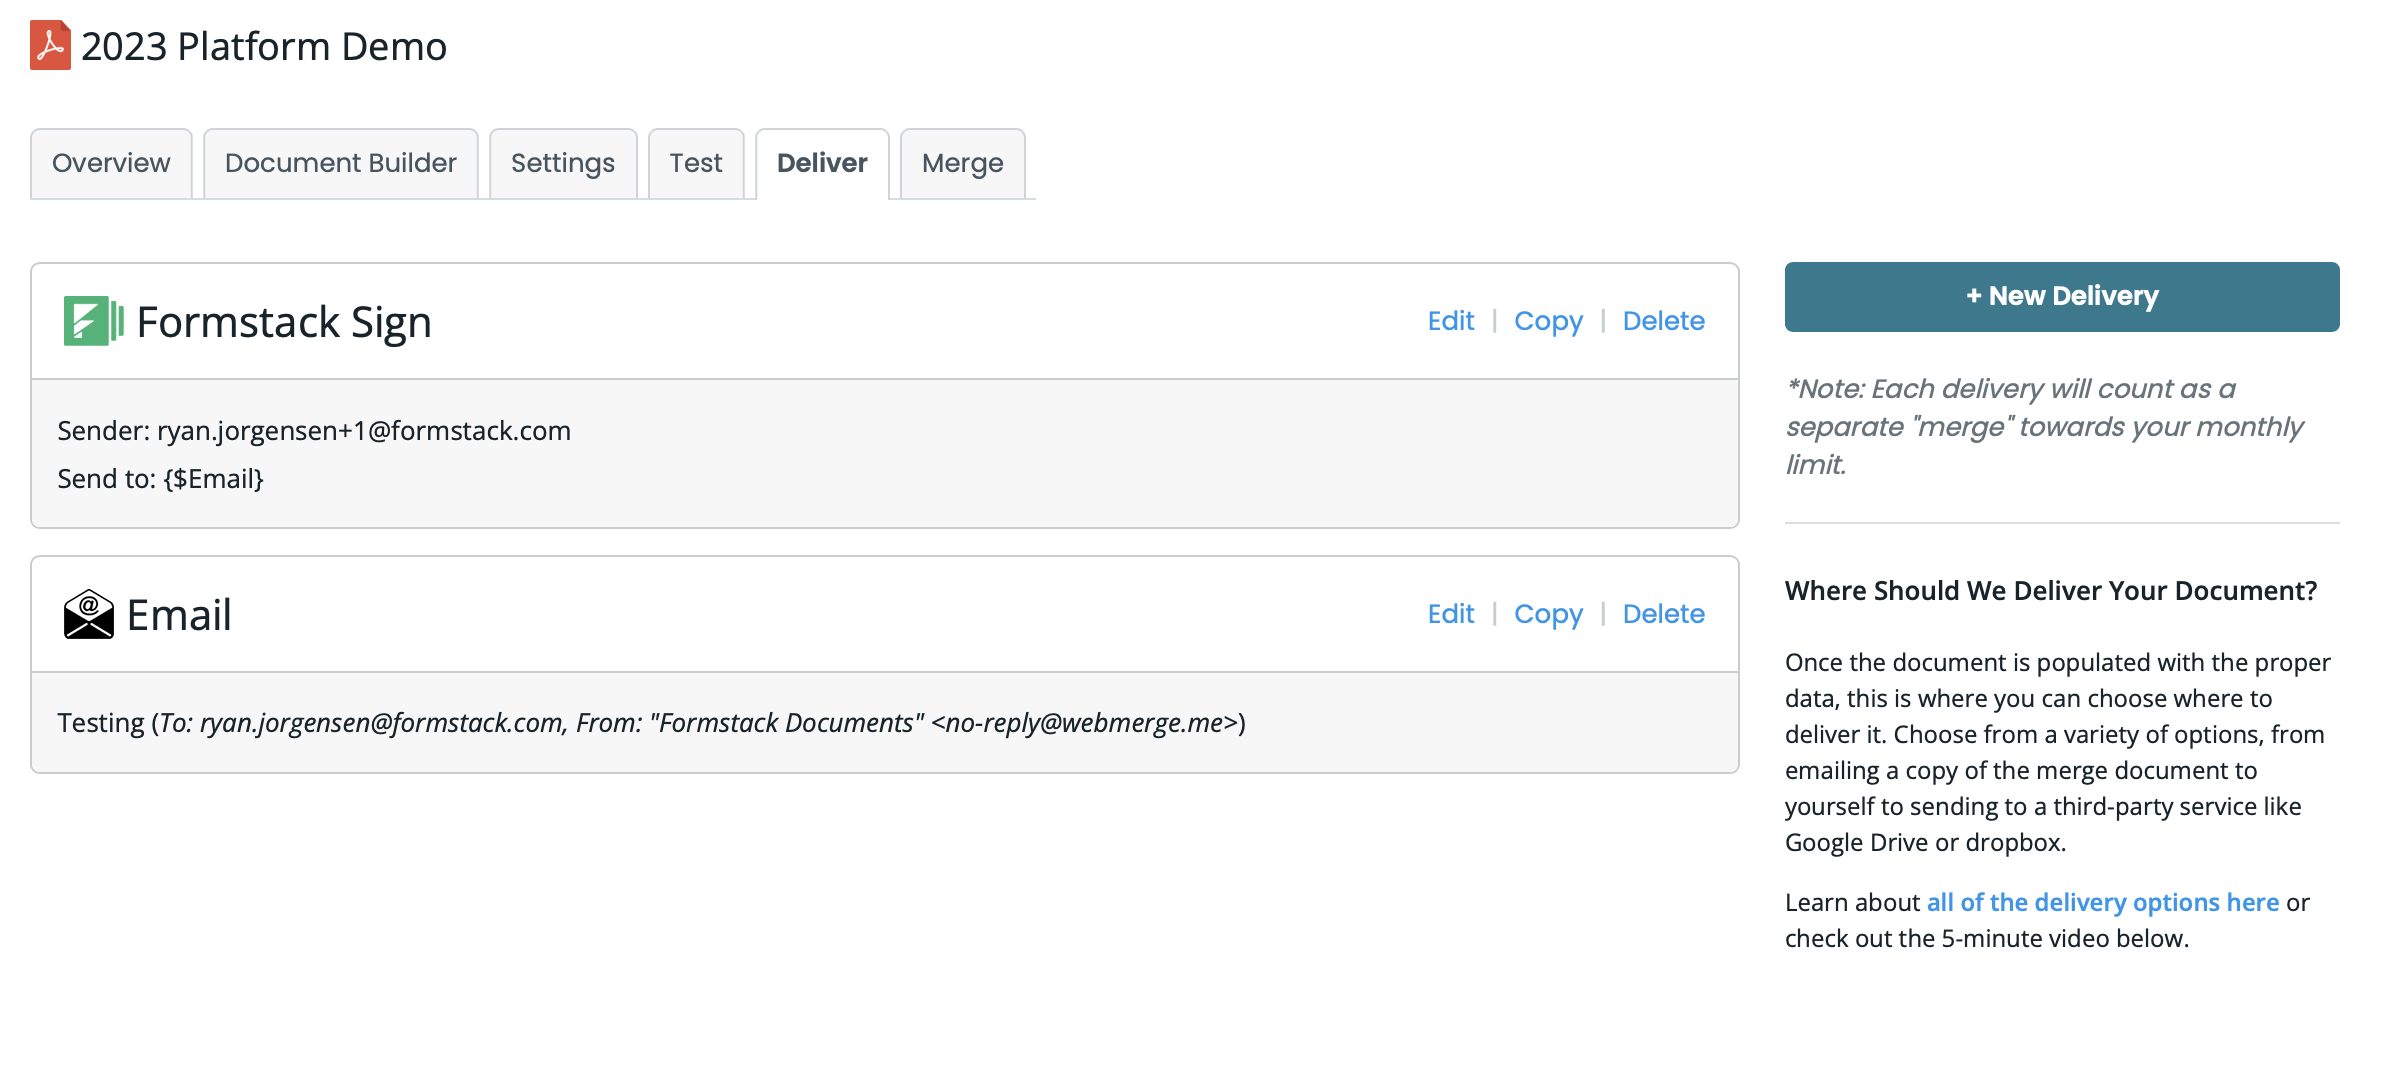Screen dimensions: 2382x1092
Task: Edit the Email delivery
Action: point(1450,613)
